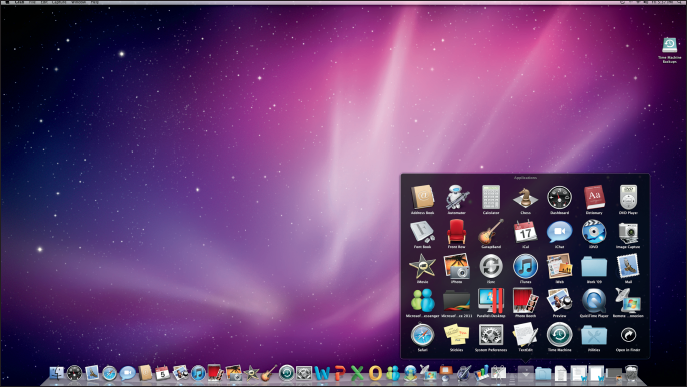Screen dimensions: 687x387
Task: Open the Stickies app
Action: (457, 335)
